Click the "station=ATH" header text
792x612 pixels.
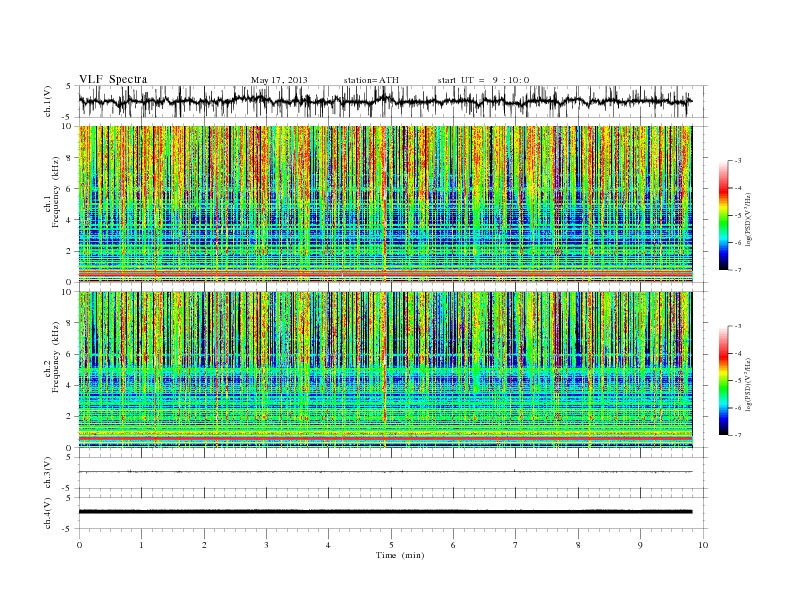click(x=371, y=80)
